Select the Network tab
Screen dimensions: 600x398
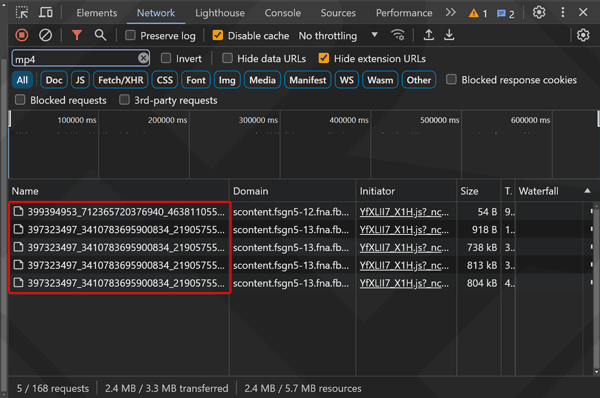[x=156, y=13]
